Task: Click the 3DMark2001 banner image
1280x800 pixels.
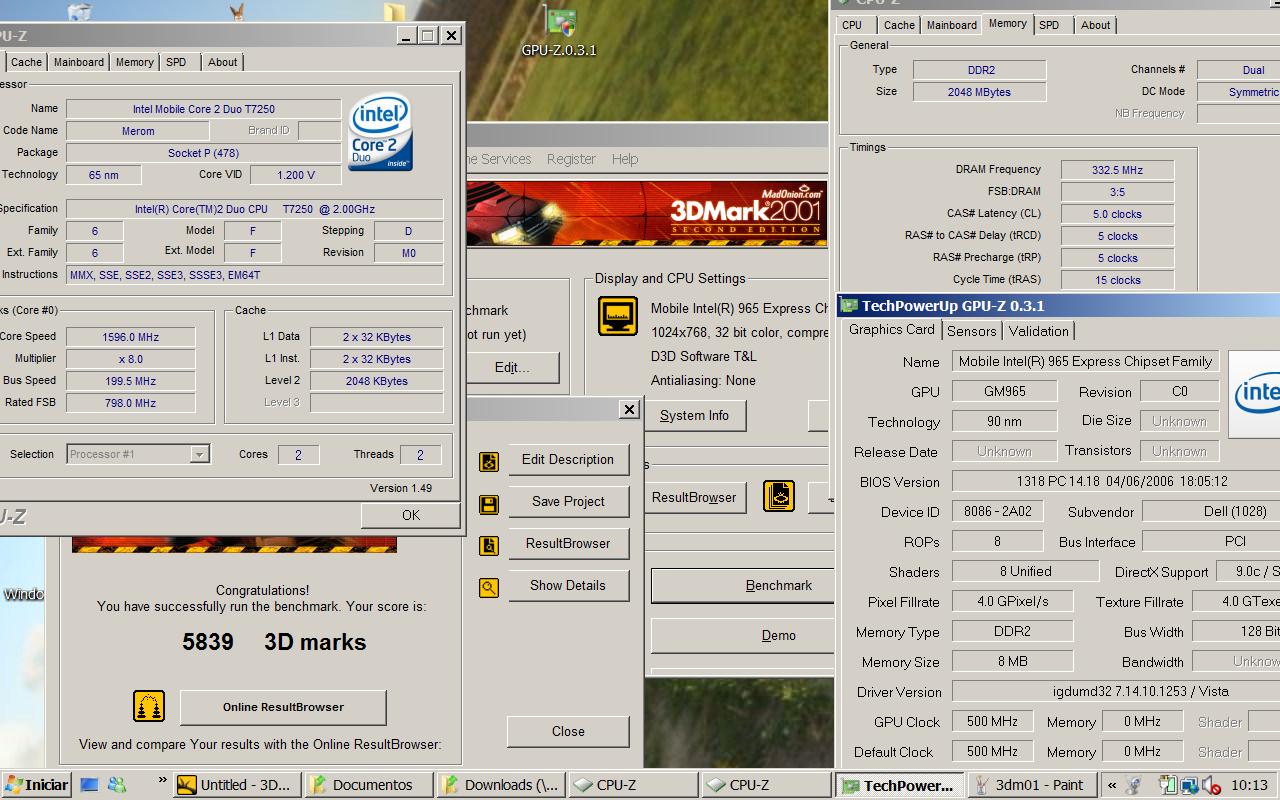Action: pos(646,213)
